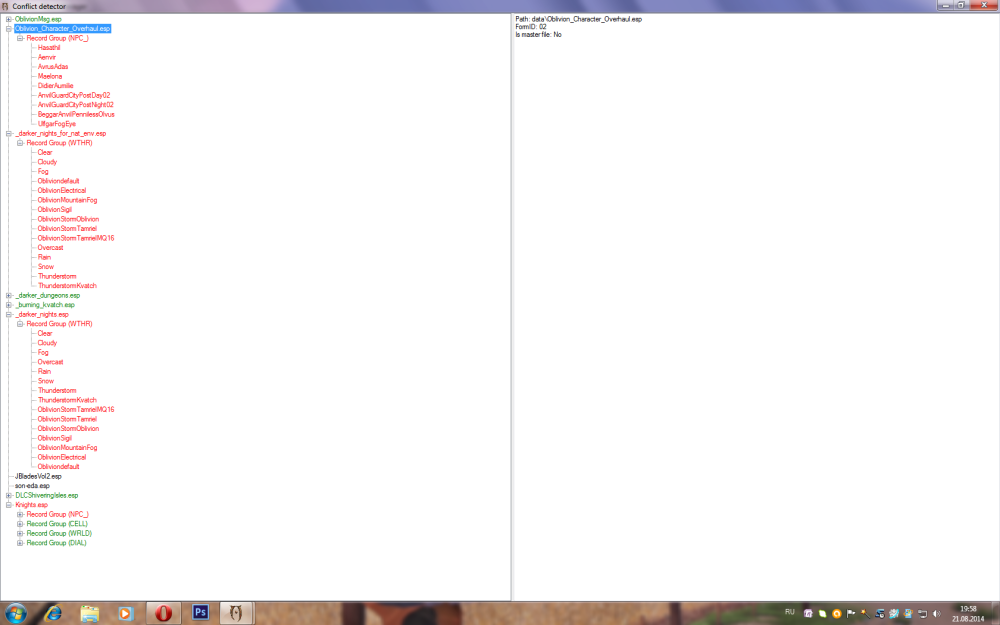The height and width of the screenshot is (625, 1000).
Task: Select the OblivionMag.esp plugin label
Action: (38, 19)
